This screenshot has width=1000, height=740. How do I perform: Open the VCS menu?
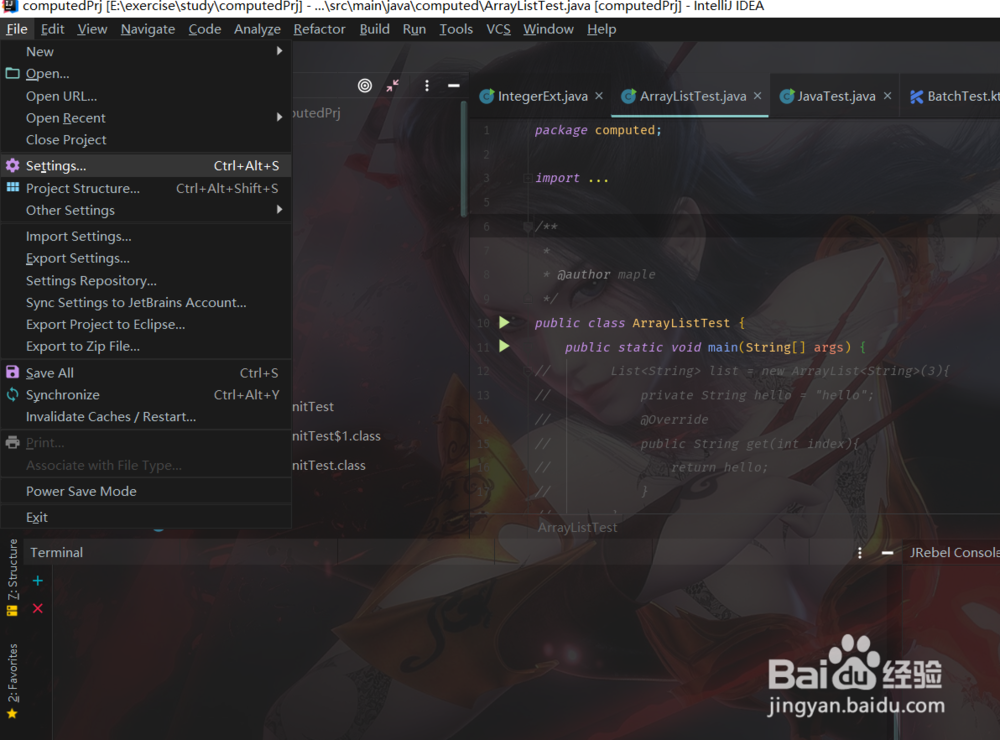click(498, 29)
